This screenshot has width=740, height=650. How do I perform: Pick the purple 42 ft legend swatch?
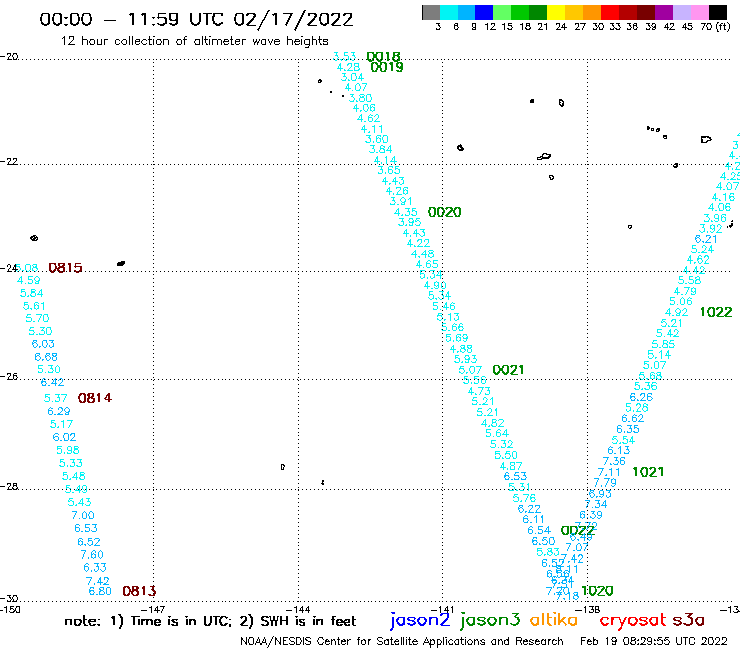663,12
